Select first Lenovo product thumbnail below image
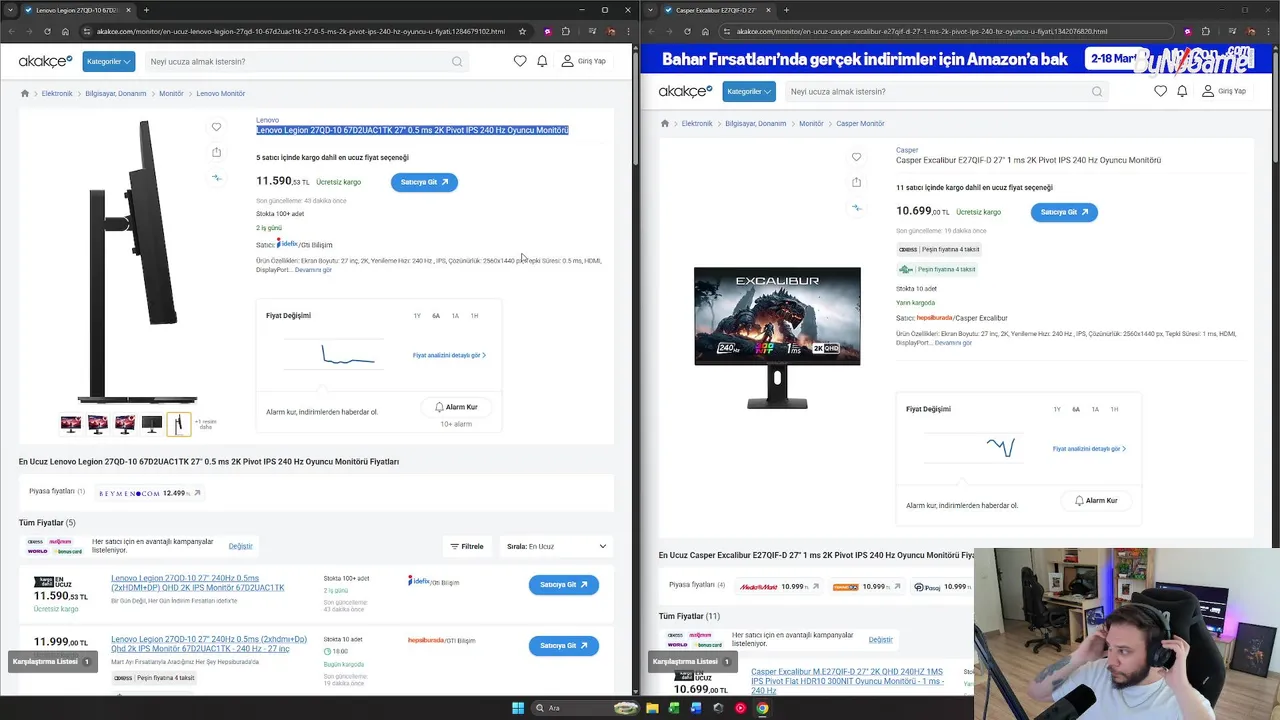This screenshot has width=1280, height=720. [71, 424]
